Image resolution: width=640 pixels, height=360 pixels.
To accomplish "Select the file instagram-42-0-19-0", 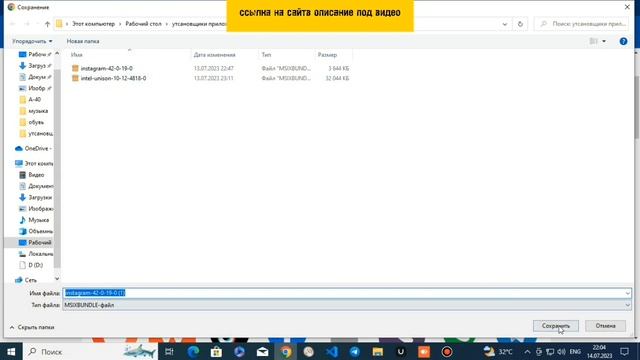I will pos(107,68).
